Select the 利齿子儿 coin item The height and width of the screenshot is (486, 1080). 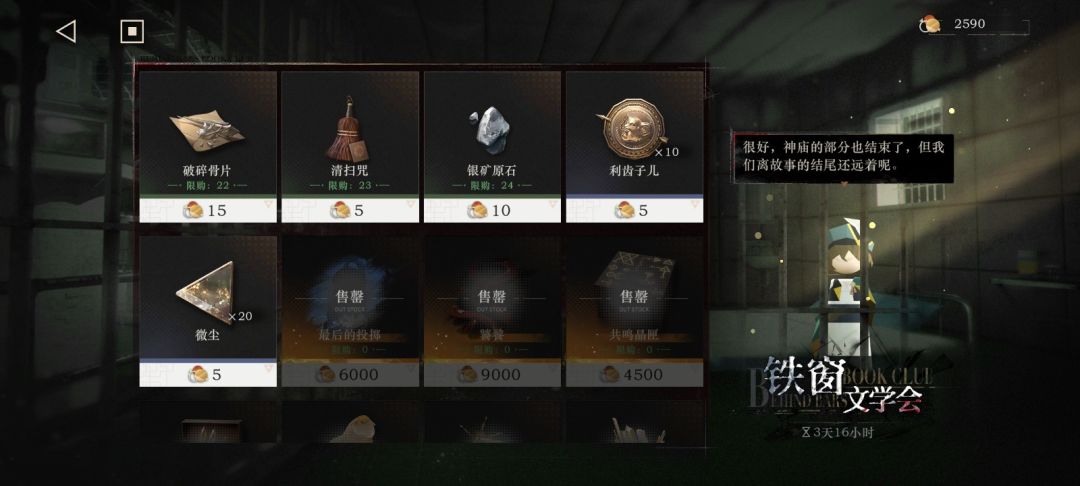click(x=634, y=134)
